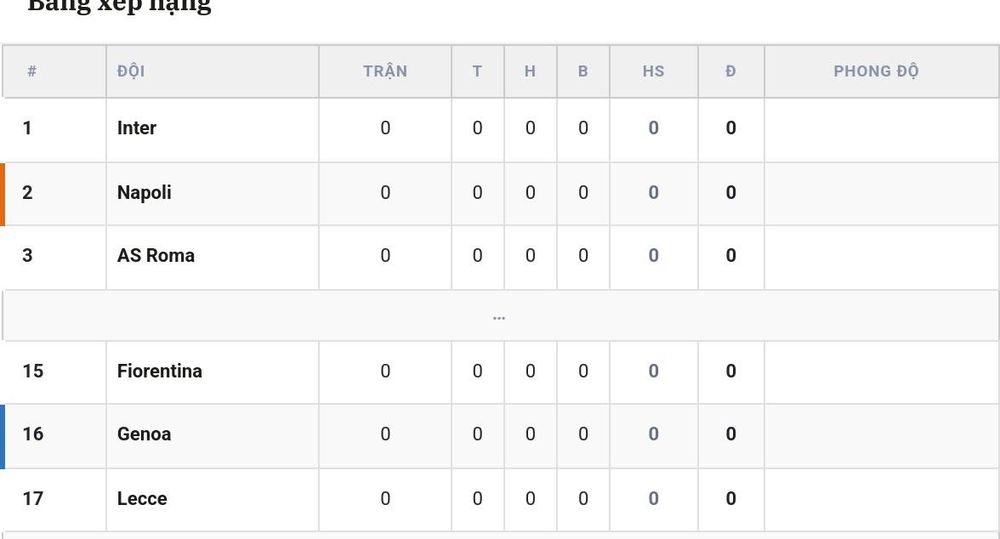The height and width of the screenshot is (539, 1000).
Task: Click Genoa's rank number 16
Action: click(33, 434)
